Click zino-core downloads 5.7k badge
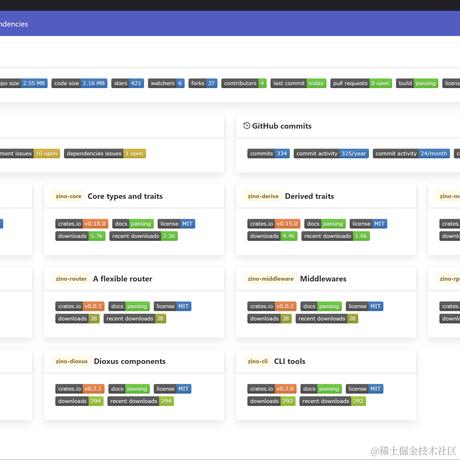 coord(80,236)
